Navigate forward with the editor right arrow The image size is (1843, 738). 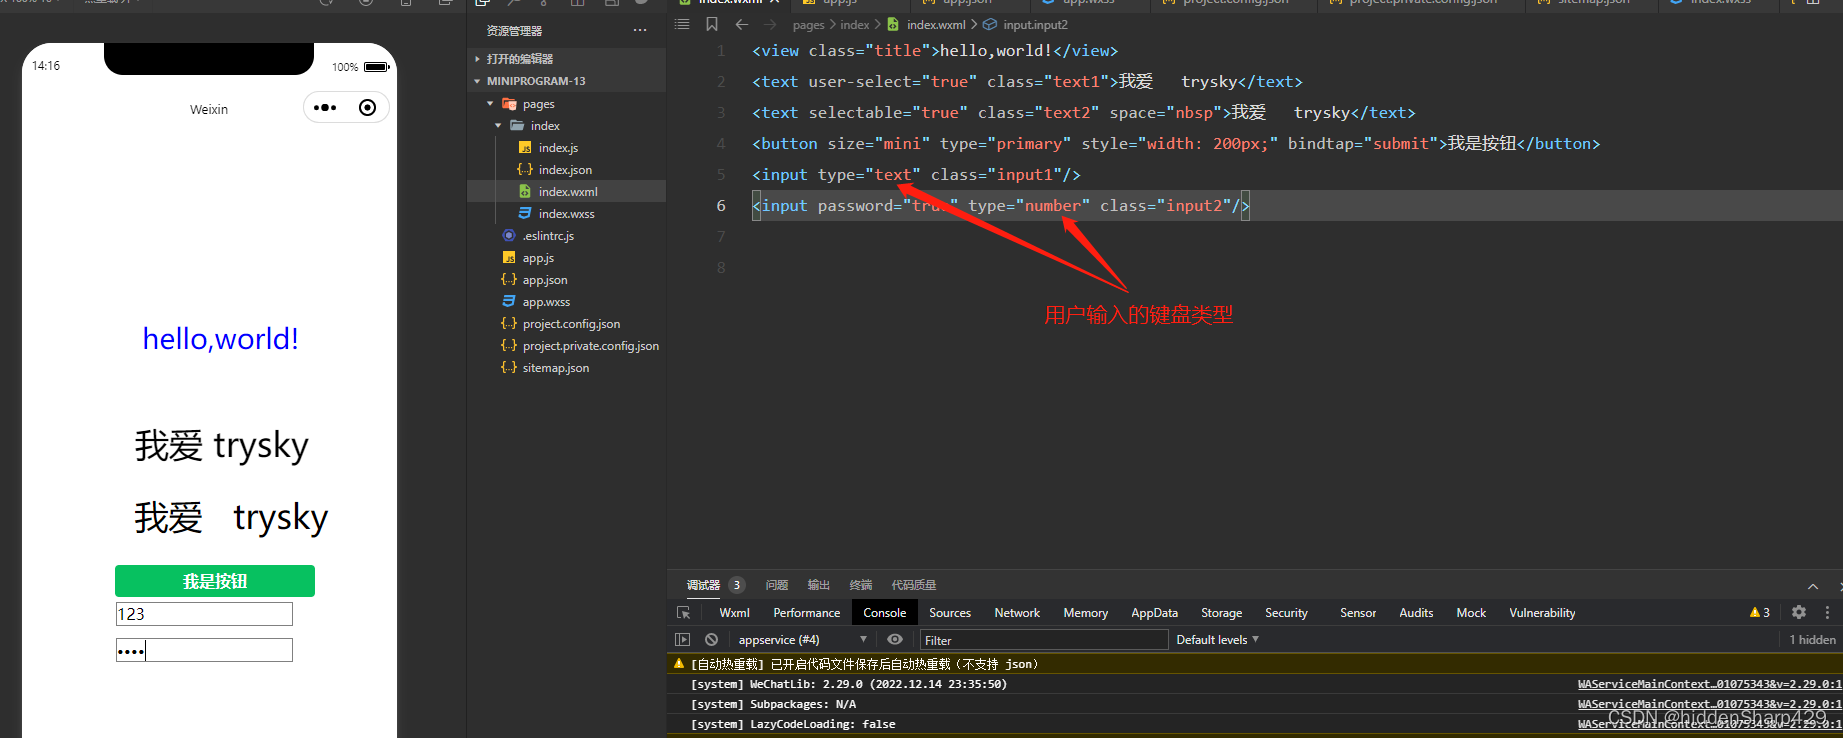coord(770,24)
